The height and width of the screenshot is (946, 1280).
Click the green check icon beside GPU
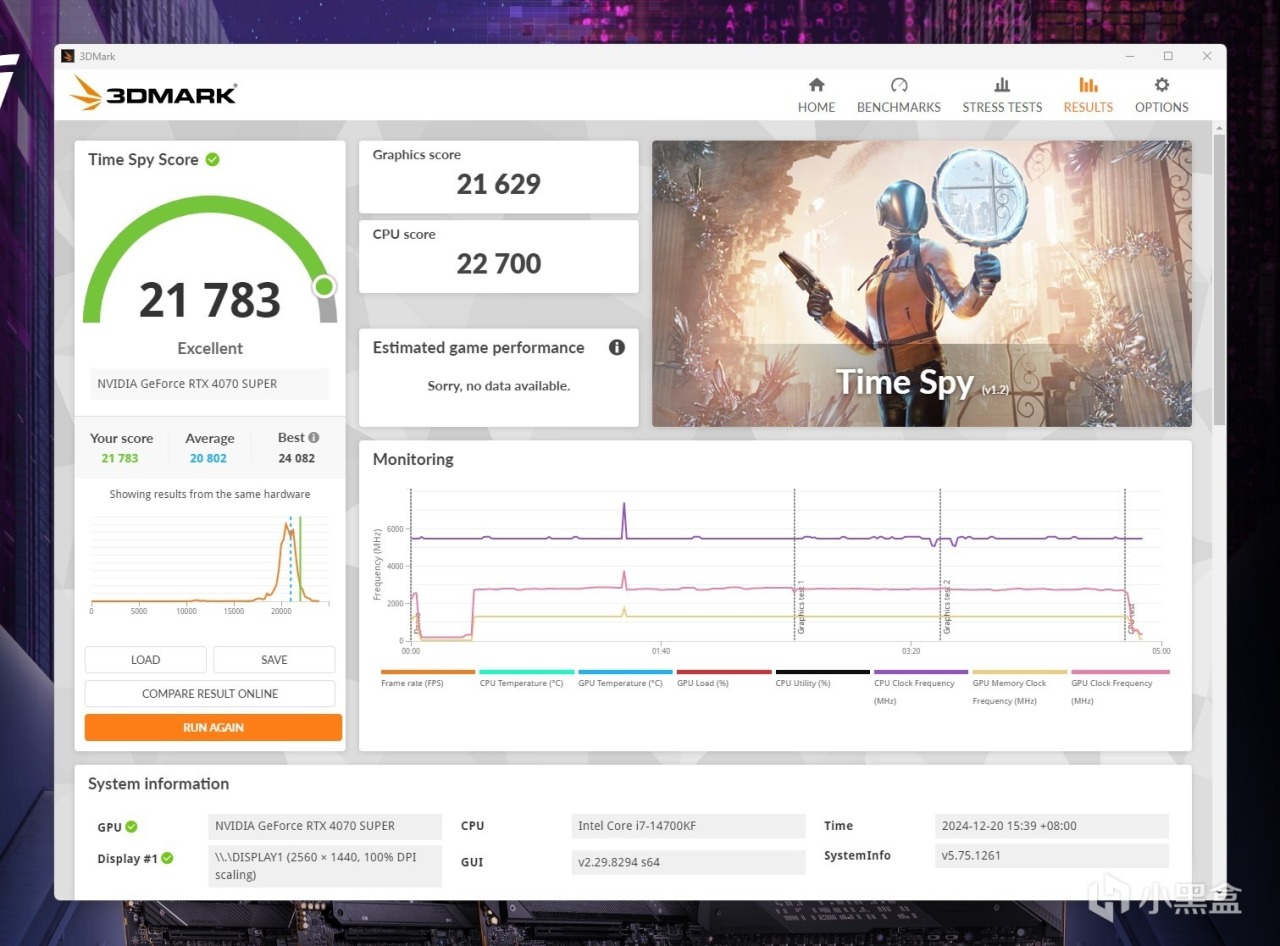tap(131, 827)
